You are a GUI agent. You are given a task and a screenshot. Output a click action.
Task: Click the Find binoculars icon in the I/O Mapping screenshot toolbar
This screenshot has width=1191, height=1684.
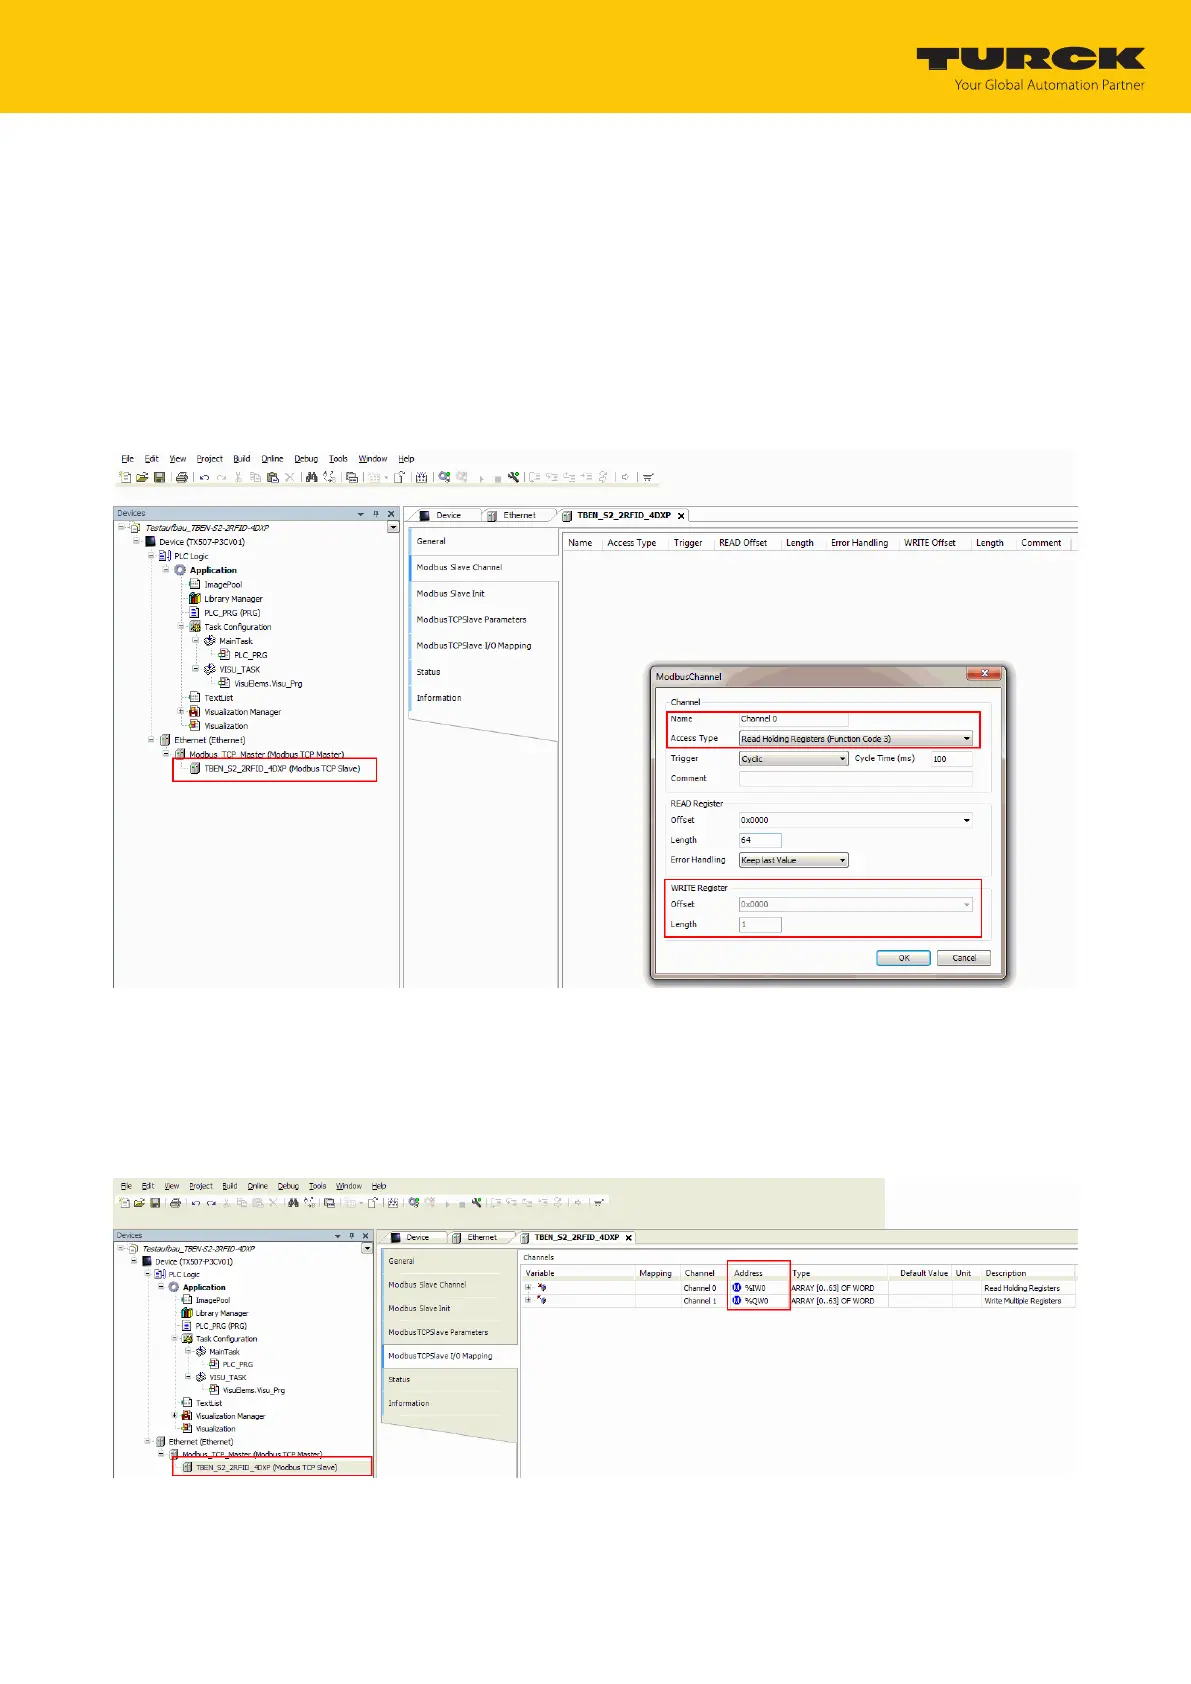pos(293,1203)
